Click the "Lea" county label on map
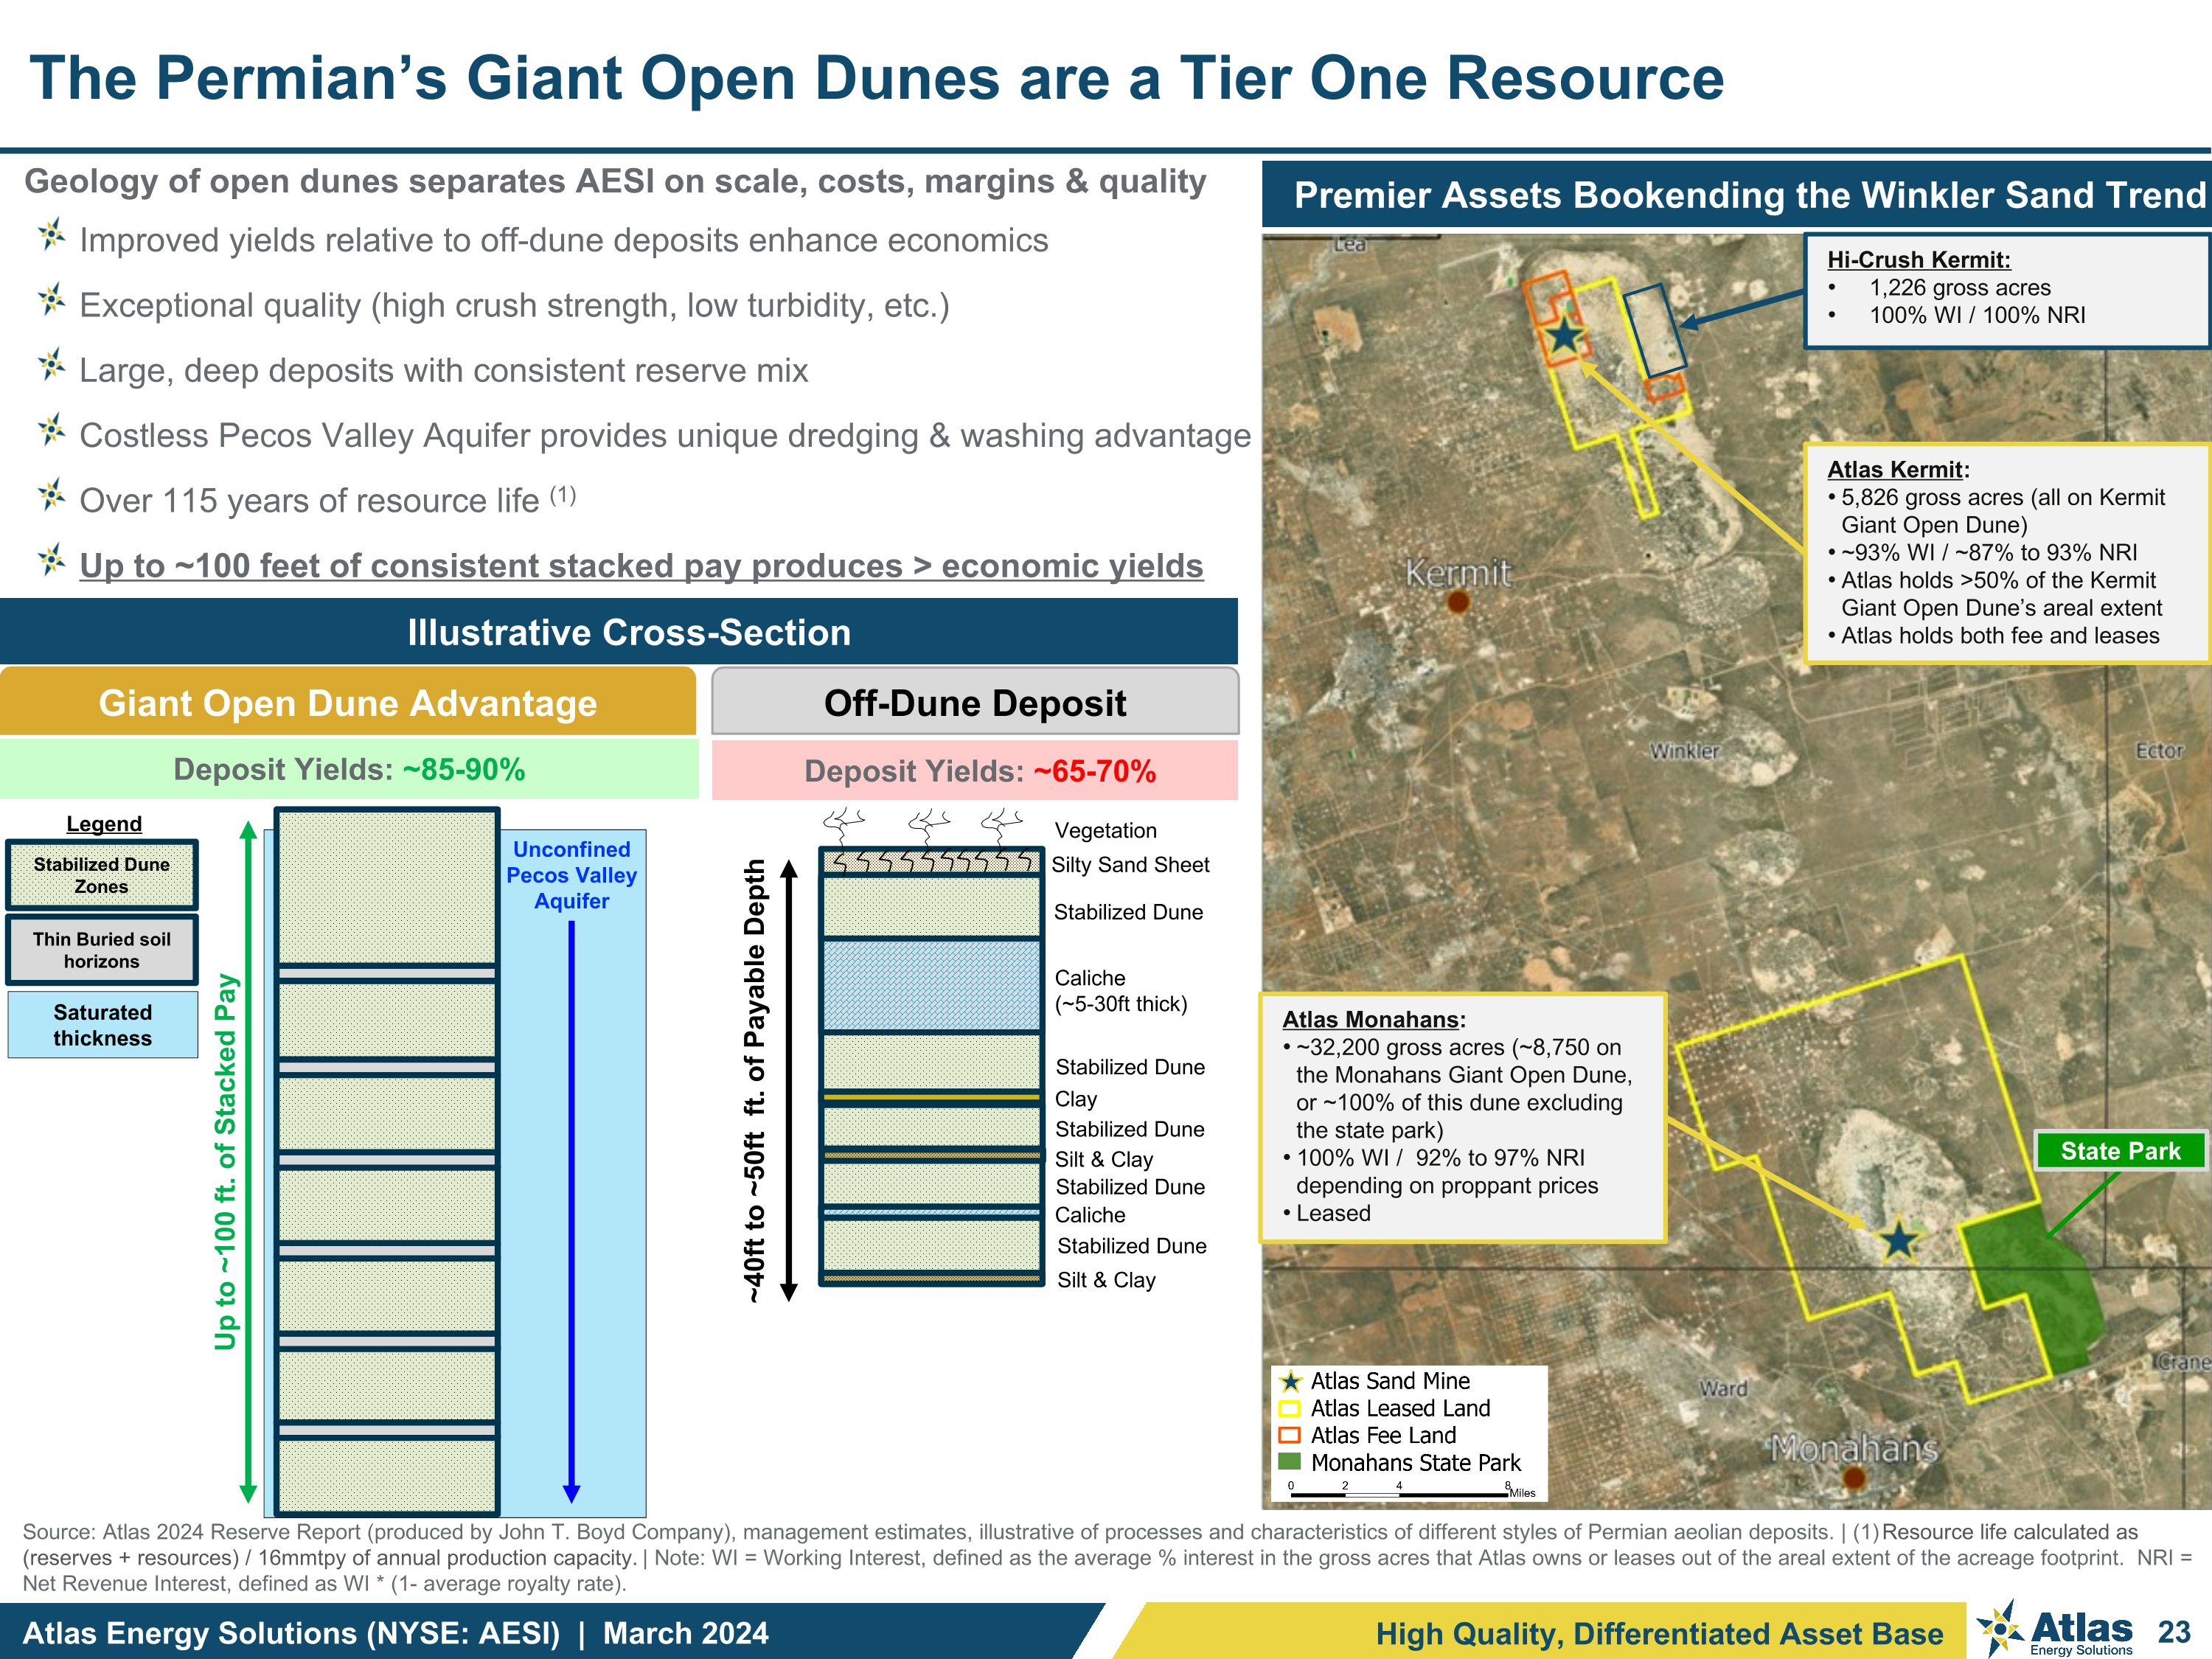The image size is (2212, 1659). (1349, 244)
